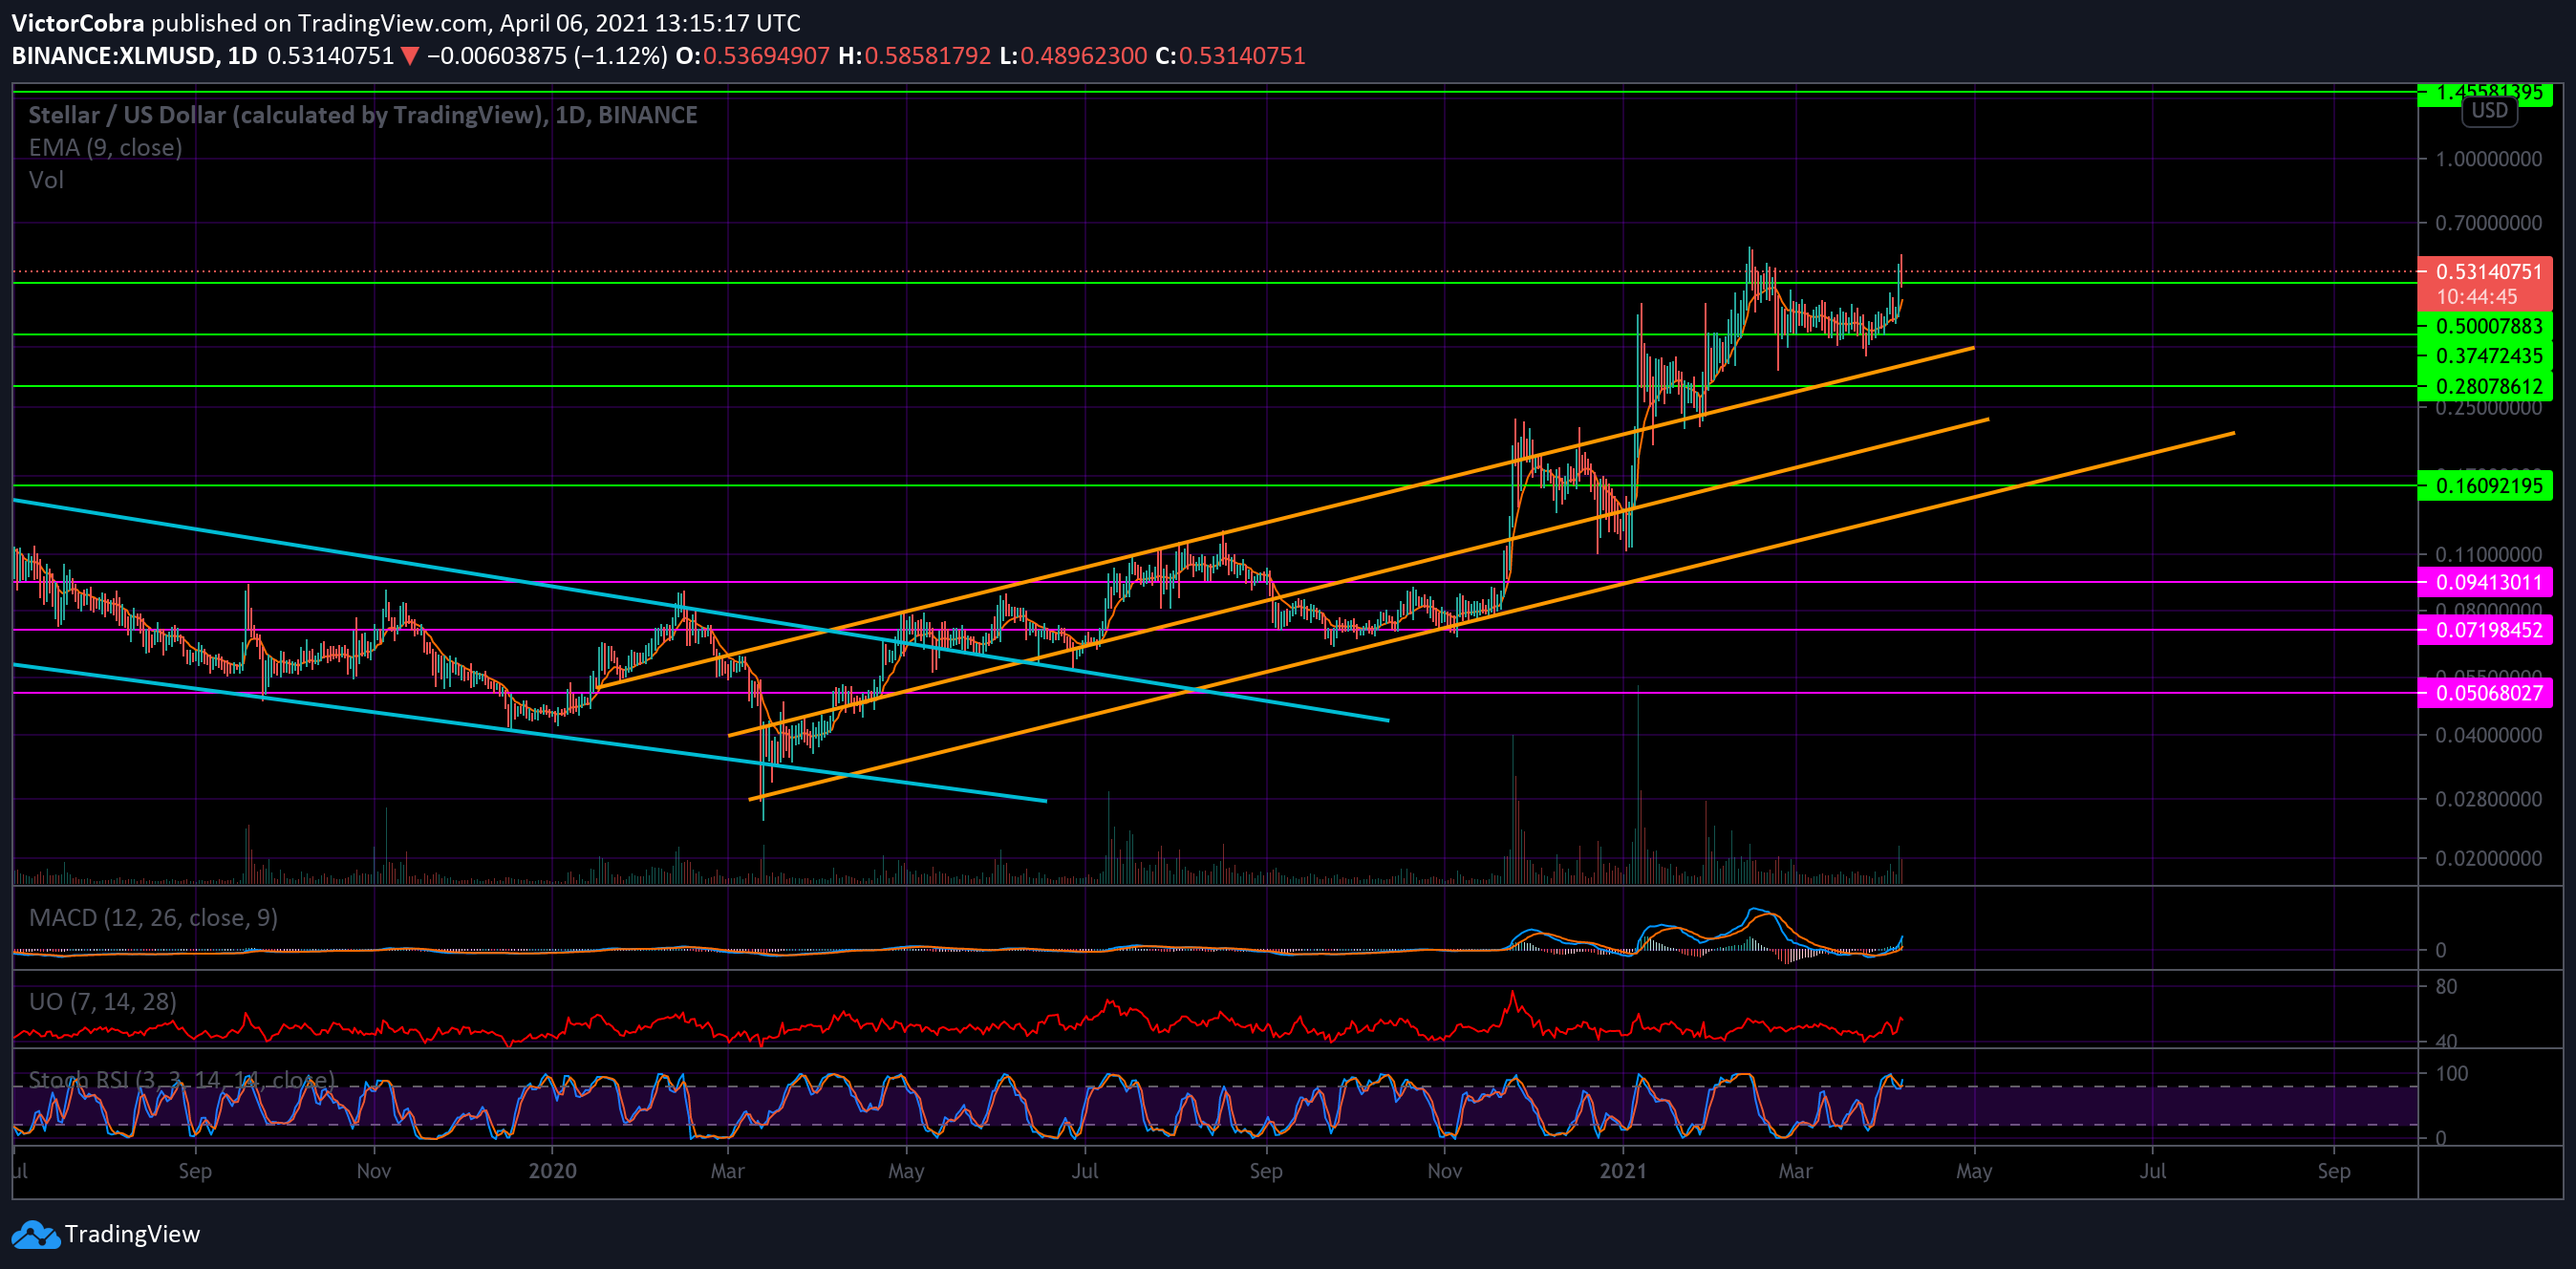Click the BINANCE:XLMUSD, 1D symbol header text
Viewport: 2576px width, 1269px height.
click(x=134, y=56)
